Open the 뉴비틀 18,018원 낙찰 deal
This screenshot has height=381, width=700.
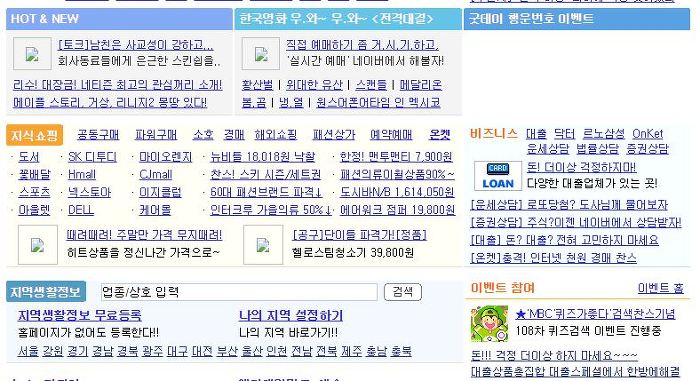click(x=262, y=157)
